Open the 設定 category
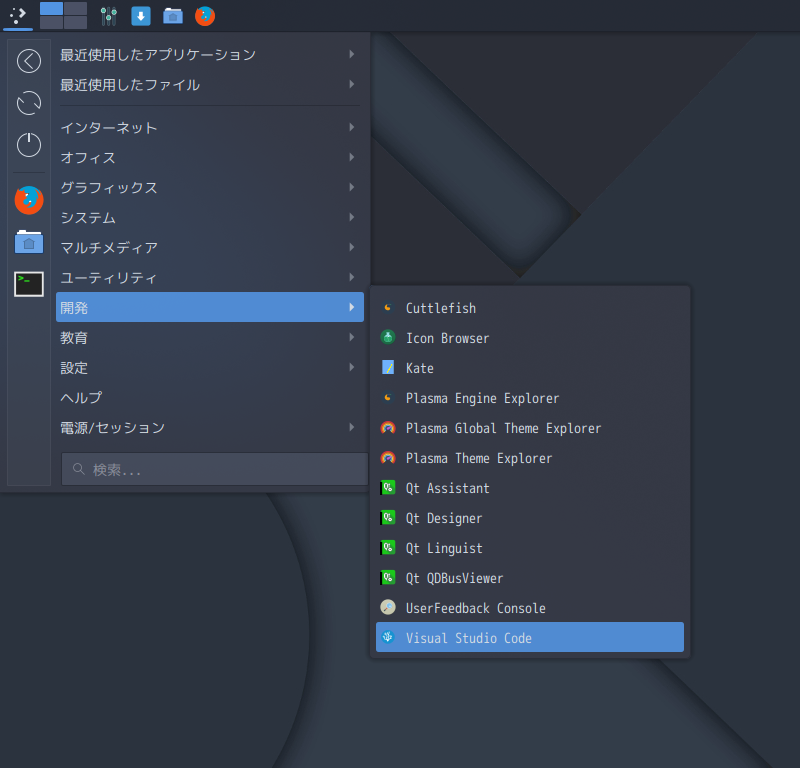This screenshot has width=800, height=768. coord(210,367)
